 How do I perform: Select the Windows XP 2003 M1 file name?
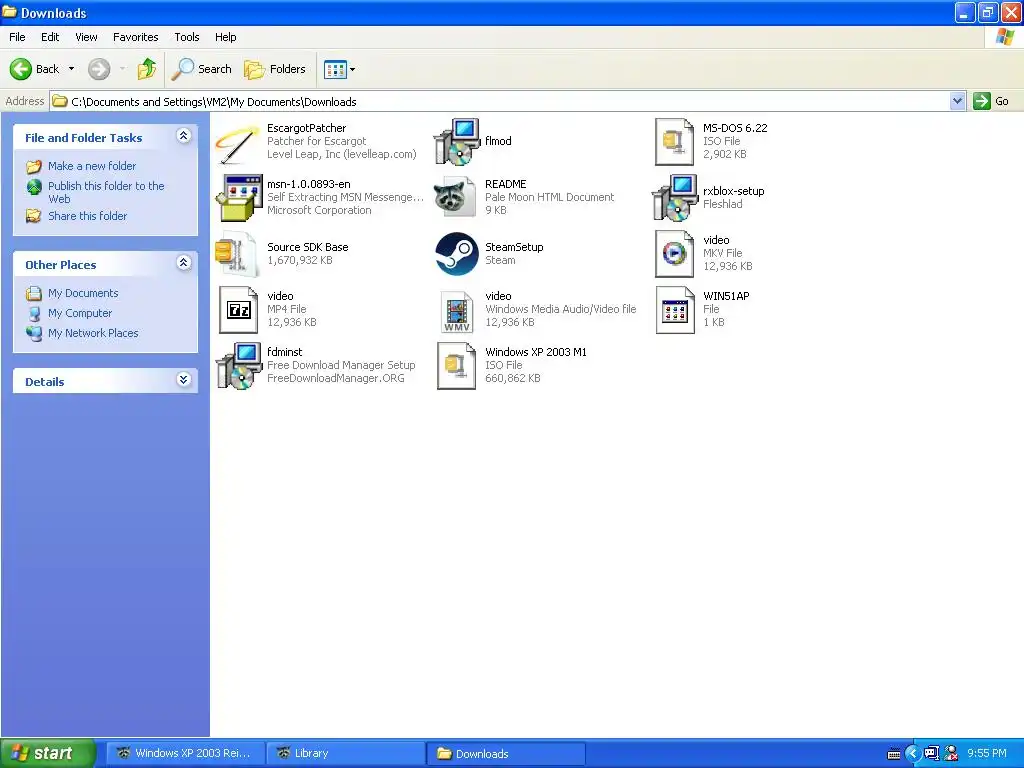536,352
